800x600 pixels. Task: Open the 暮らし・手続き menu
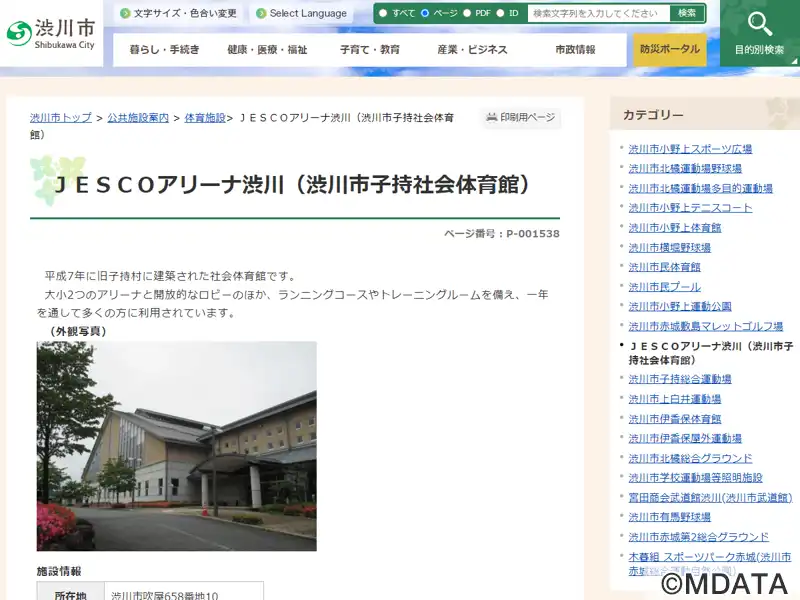[x=164, y=49]
